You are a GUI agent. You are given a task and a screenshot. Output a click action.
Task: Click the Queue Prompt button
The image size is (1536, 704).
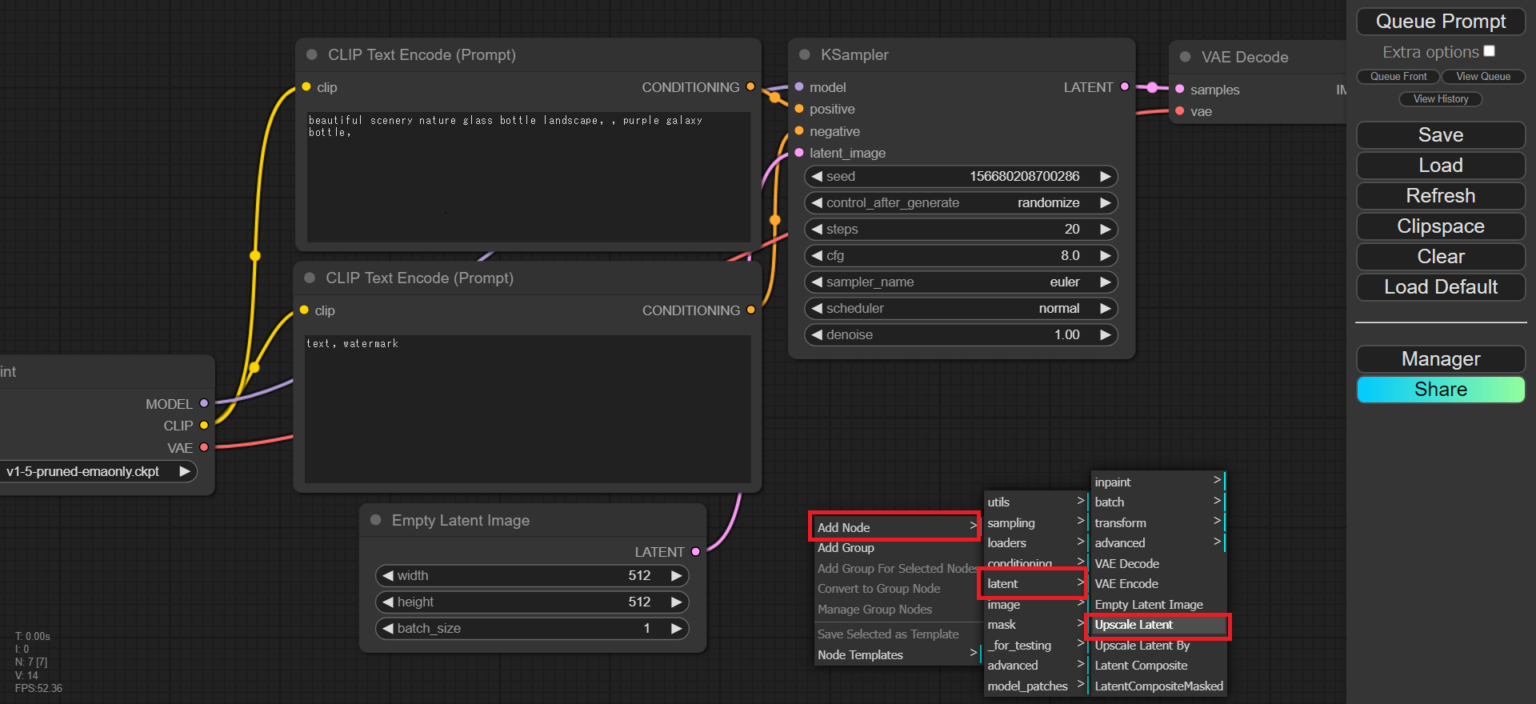click(x=1441, y=21)
